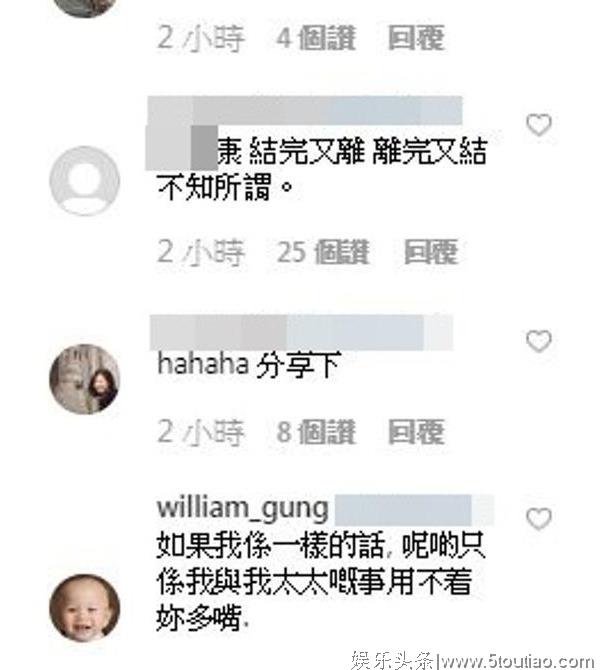Open the default gray avatar profile
Screen dimensions: 602x670
coord(85,180)
